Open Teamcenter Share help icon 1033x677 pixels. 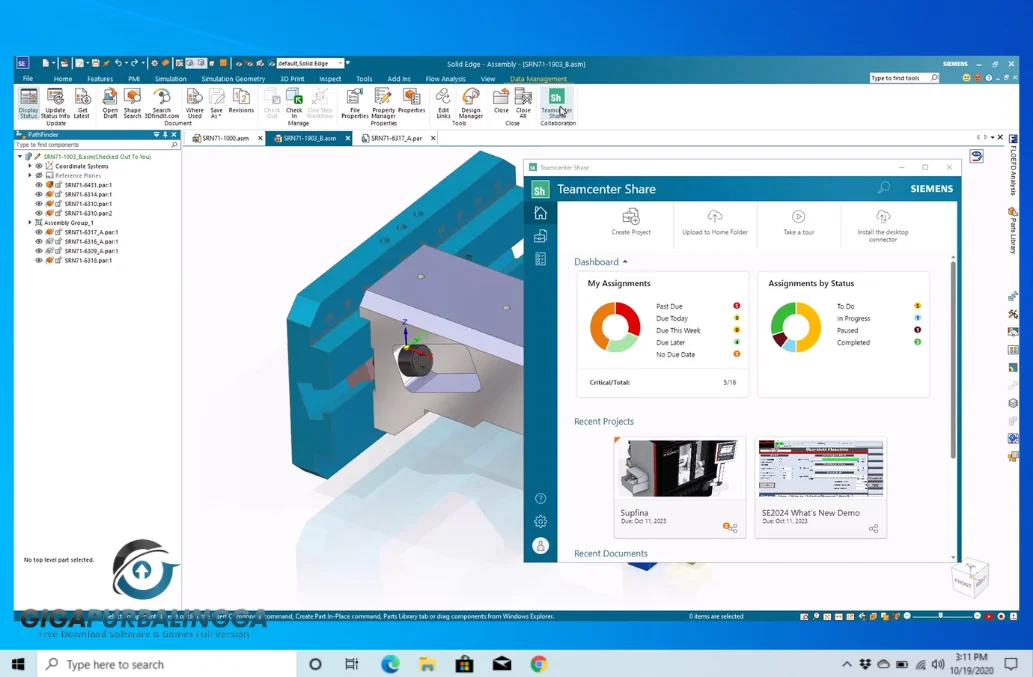click(540, 499)
